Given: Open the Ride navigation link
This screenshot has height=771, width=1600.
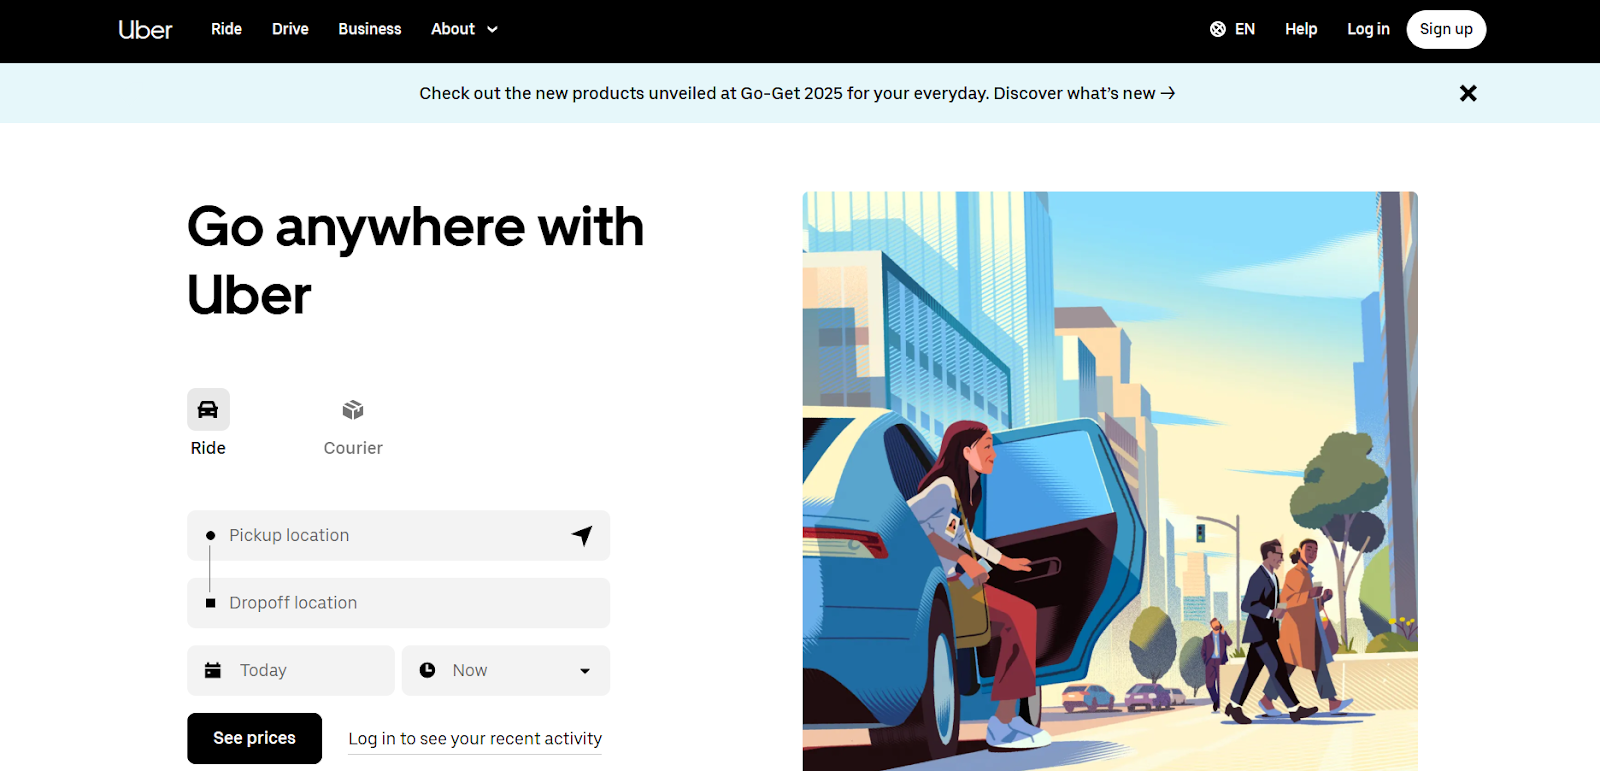Looking at the screenshot, I should pos(226,29).
